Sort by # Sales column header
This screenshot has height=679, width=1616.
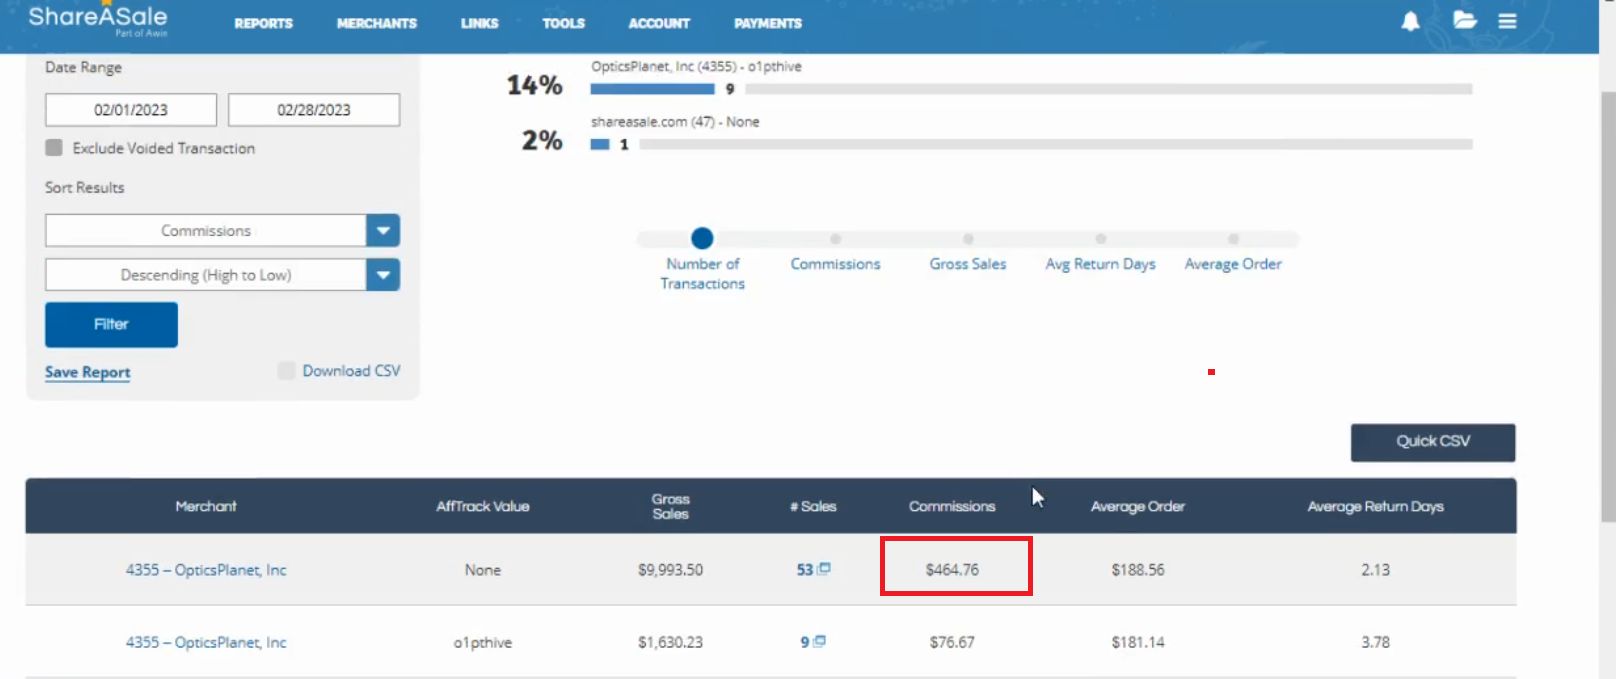[813, 506]
